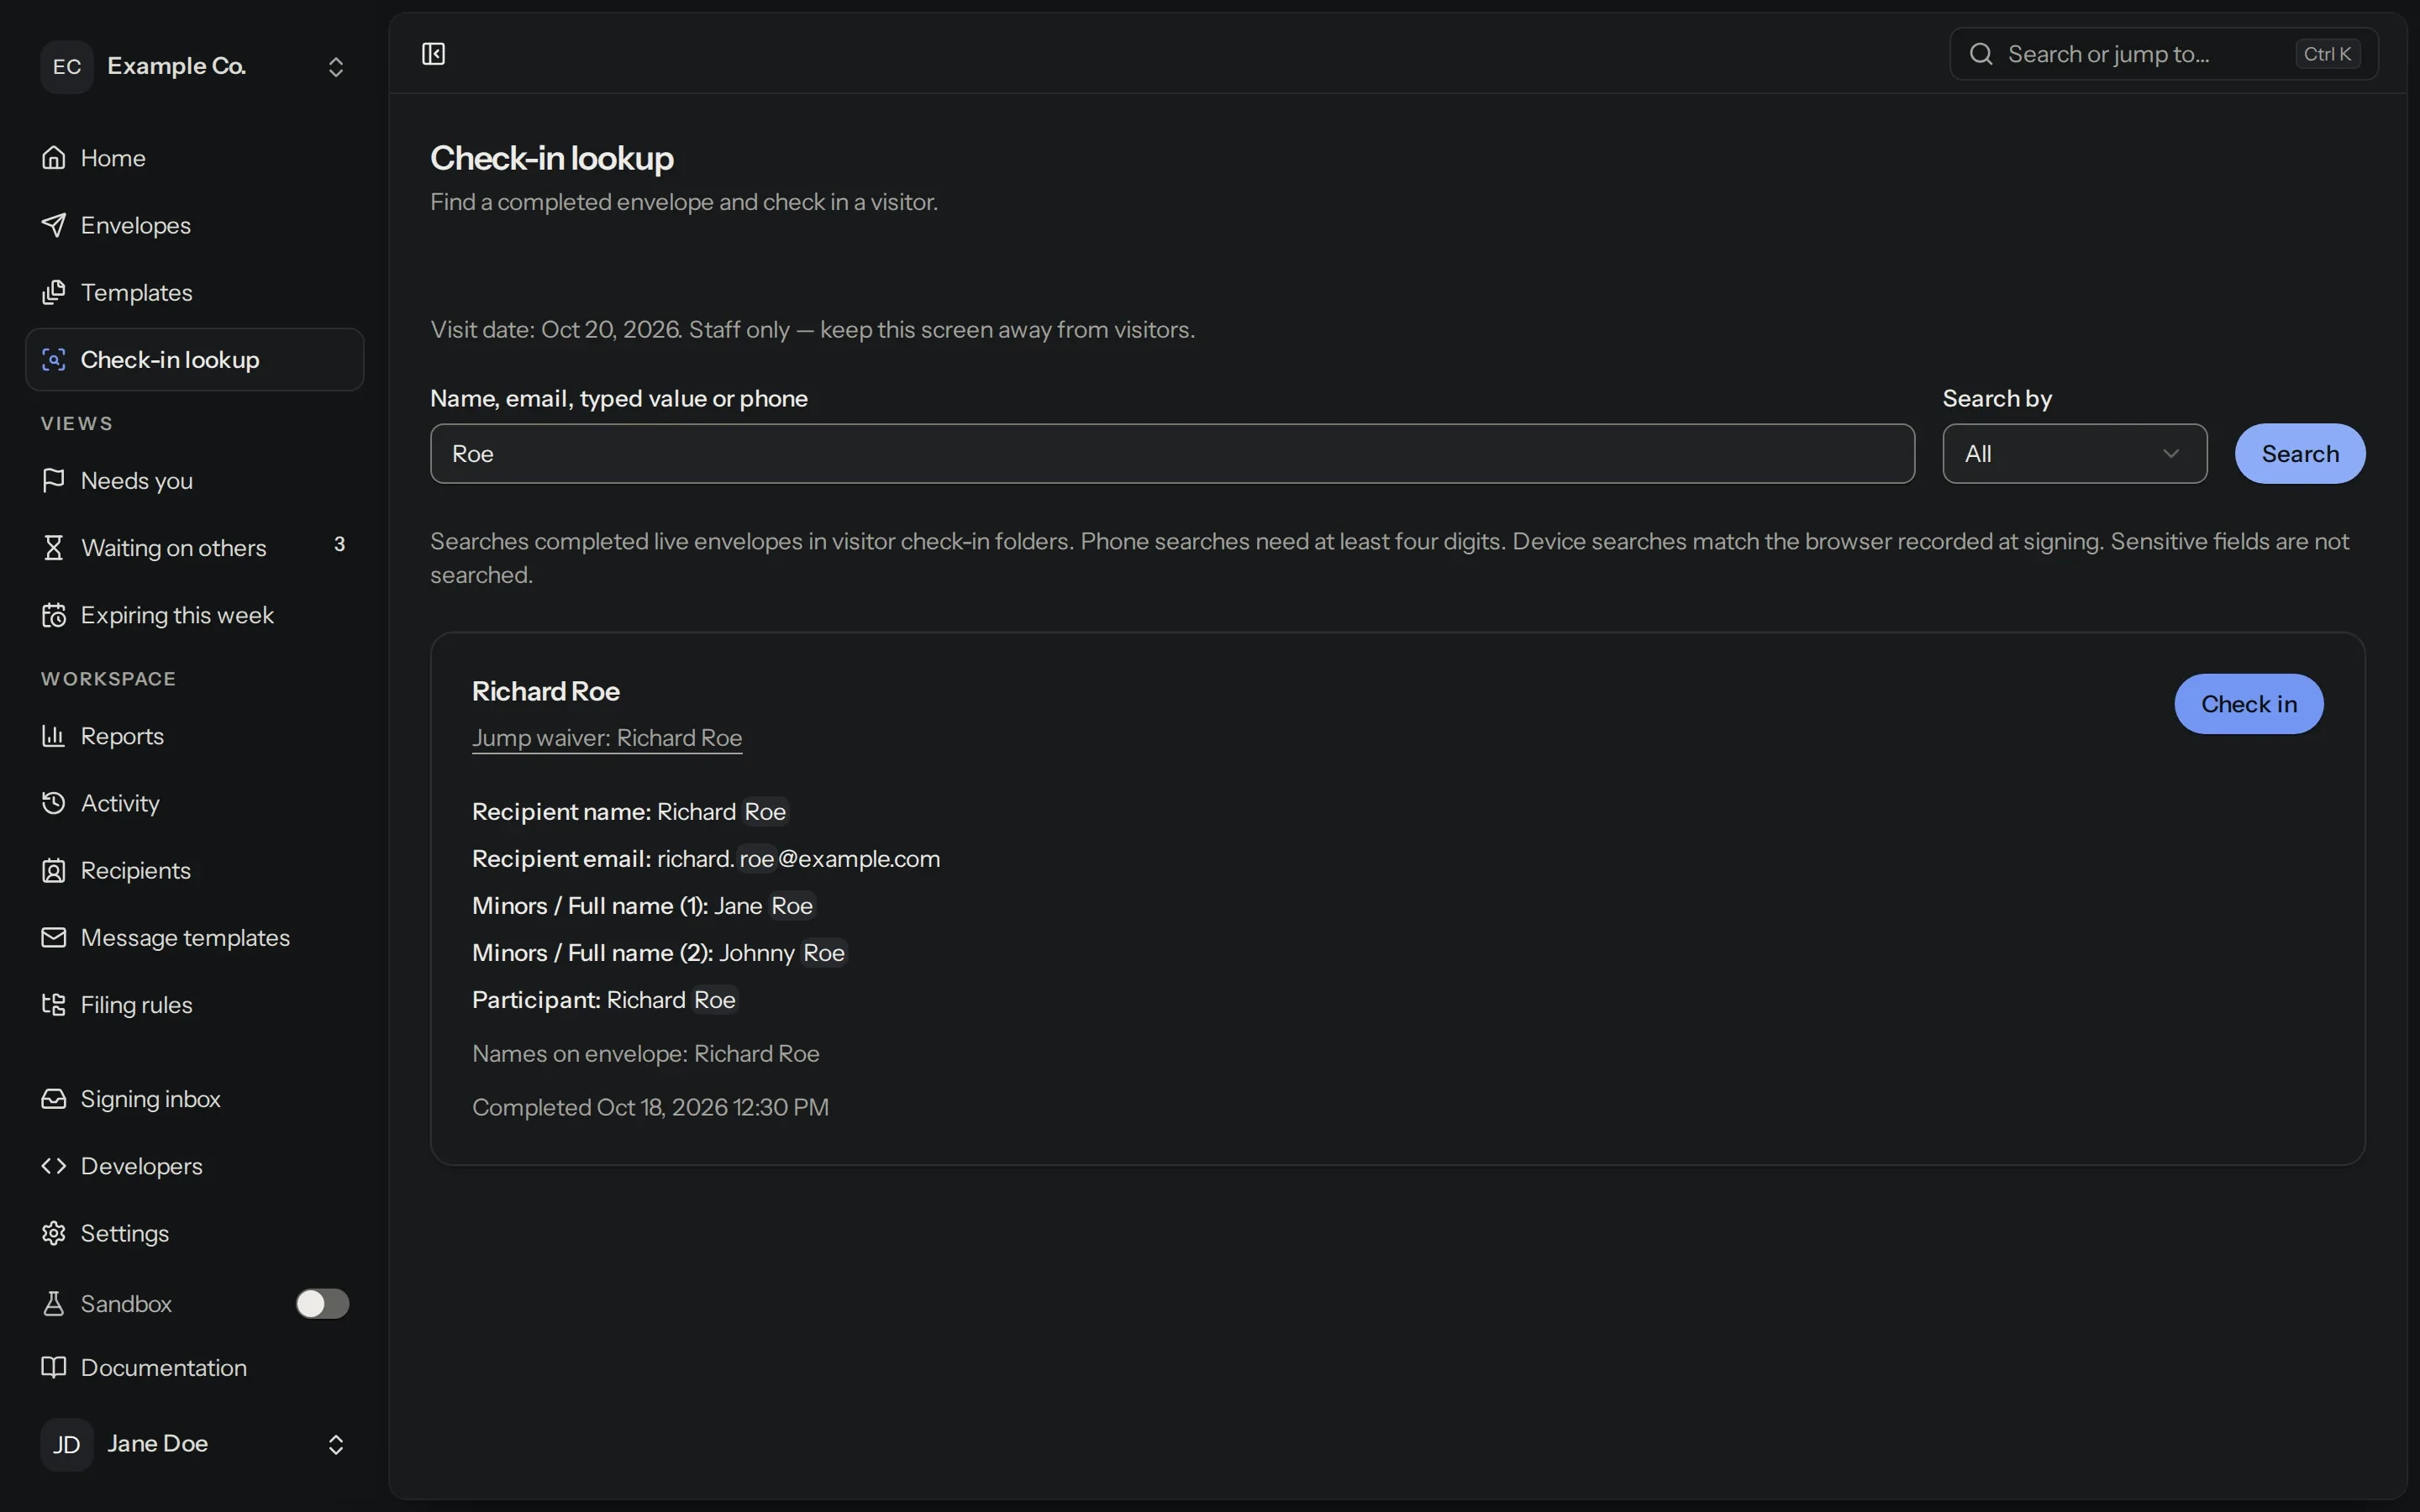The width and height of the screenshot is (2420, 1512).
Task: Expand the Example Co. workspace switcher
Action: click(x=195, y=66)
